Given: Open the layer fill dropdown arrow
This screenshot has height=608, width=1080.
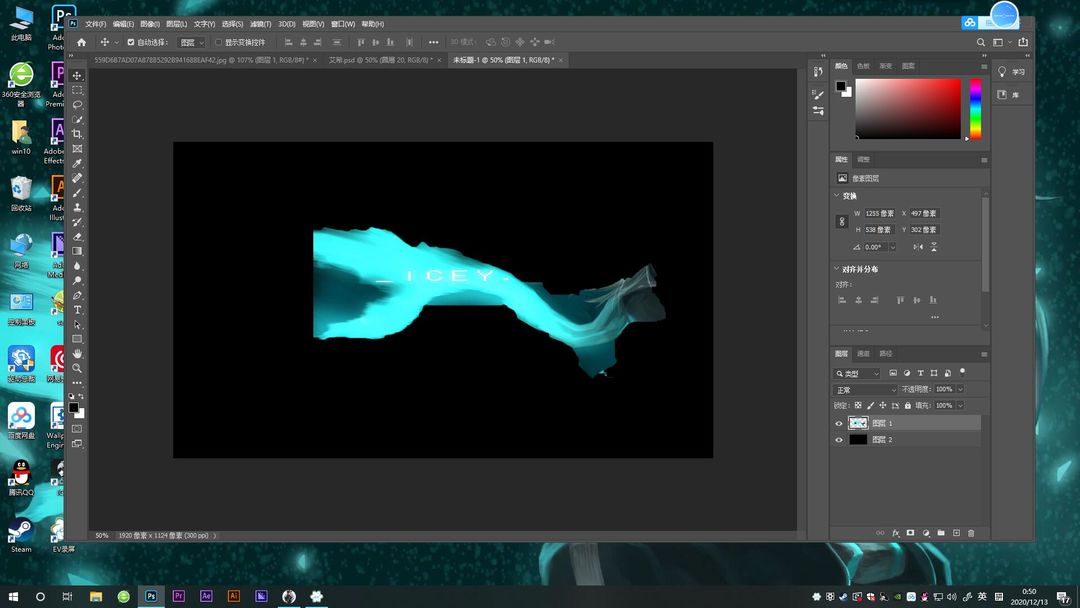Looking at the screenshot, I should tap(960, 406).
